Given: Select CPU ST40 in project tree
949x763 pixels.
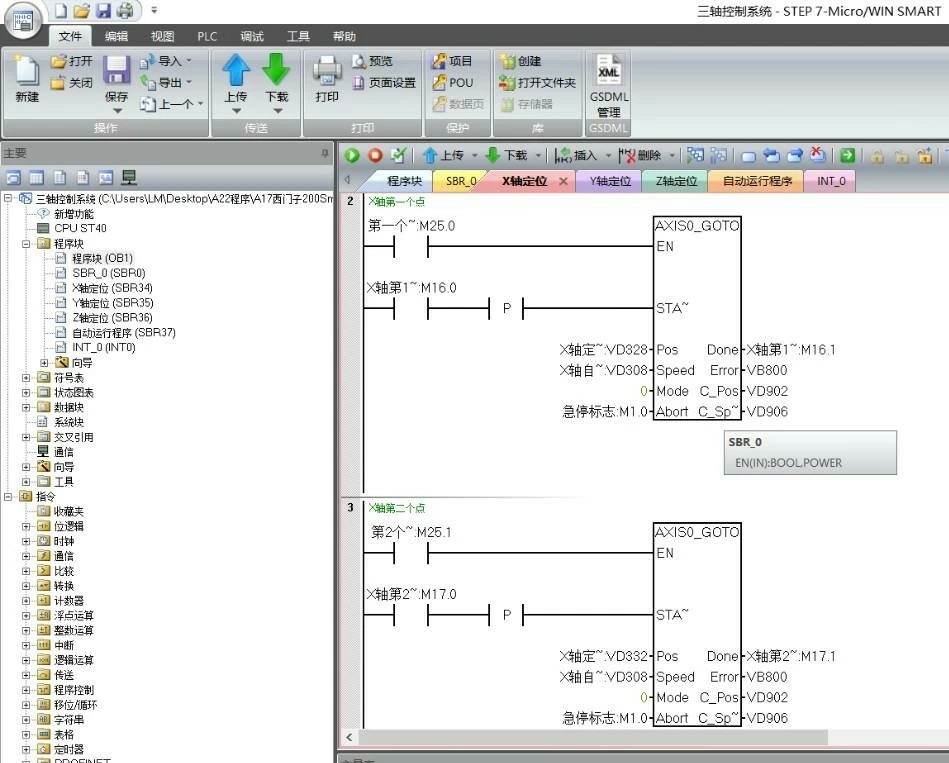Looking at the screenshot, I should [x=80, y=228].
